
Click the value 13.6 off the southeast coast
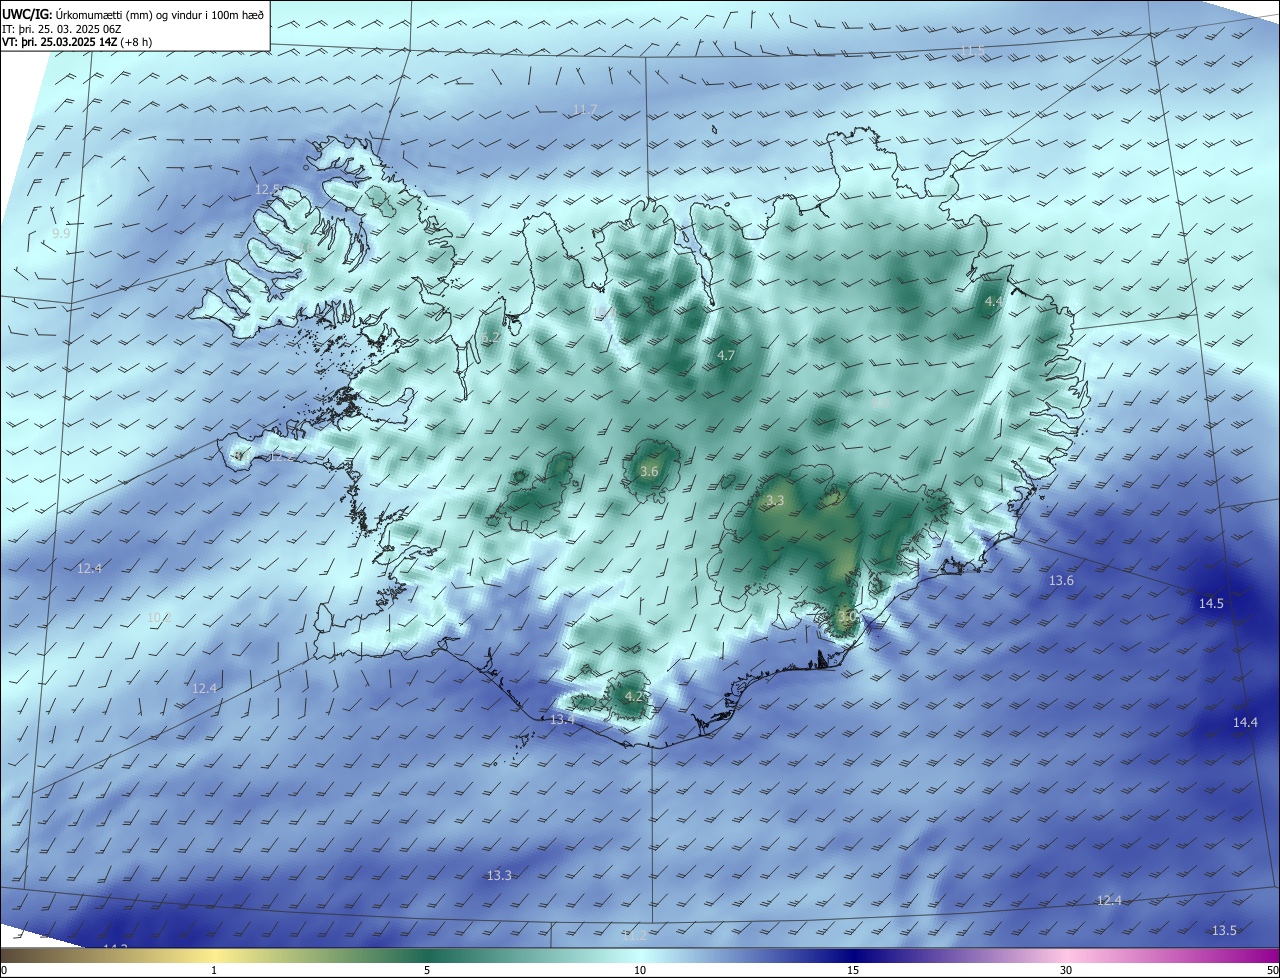(1061, 581)
